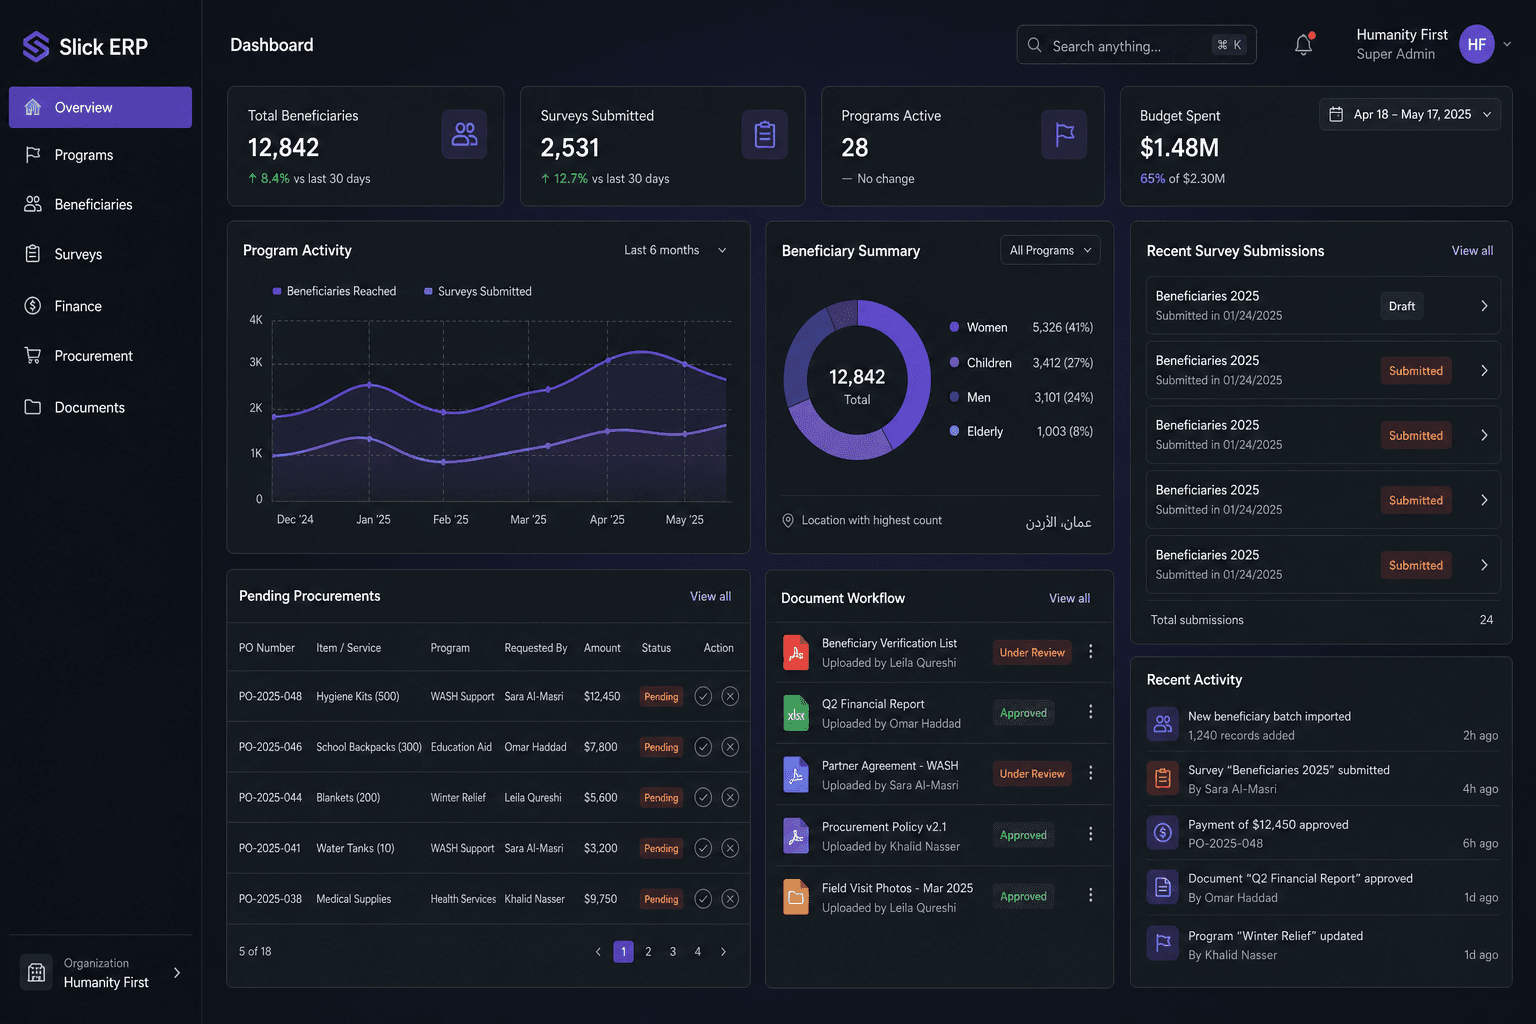This screenshot has width=1536, height=1024.
Task: Go to the next procurement page arrow
Action: 723,951
